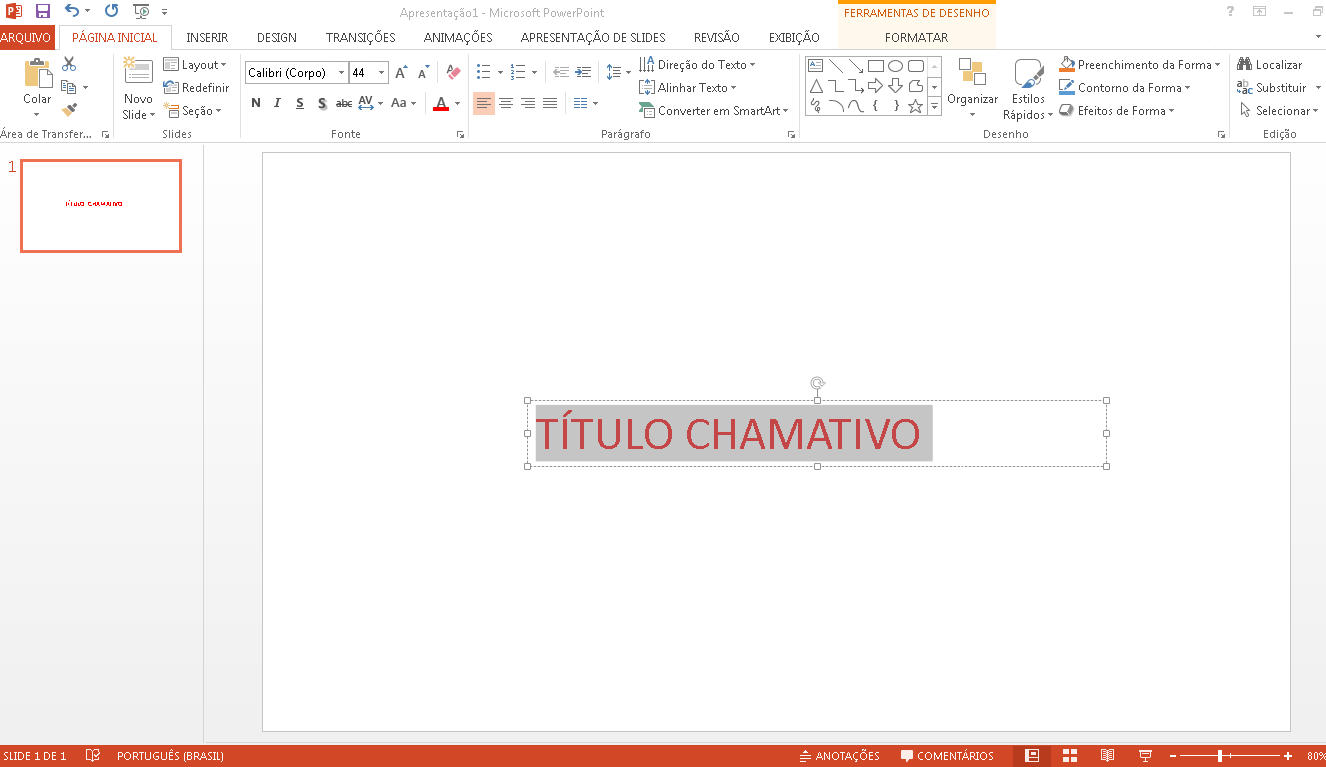The height and width of the screenshot is (767, 1326).
Task: Click the ANOTAÇÕES button in status bar
Action: point(839,756)
